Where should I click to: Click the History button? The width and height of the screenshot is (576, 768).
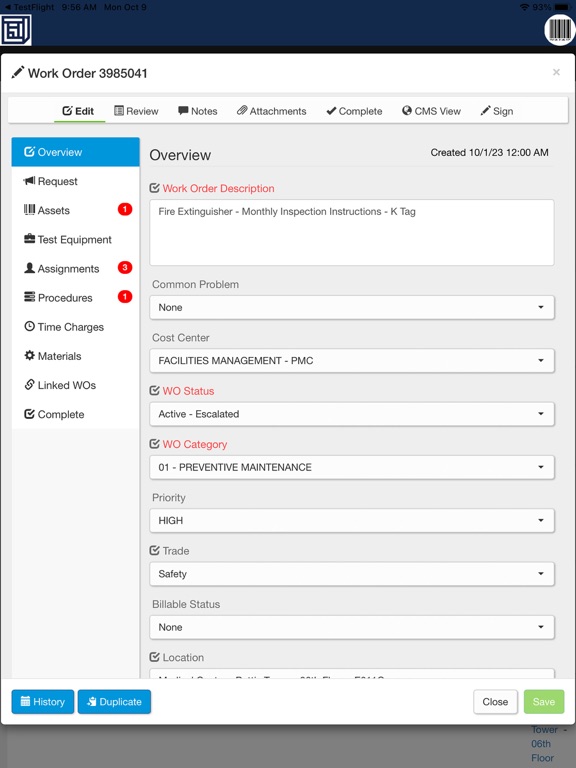pos(43,702)
